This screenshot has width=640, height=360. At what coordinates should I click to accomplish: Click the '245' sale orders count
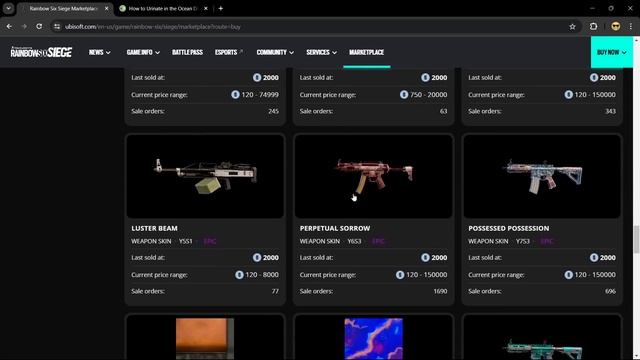(x=273, y=111)
